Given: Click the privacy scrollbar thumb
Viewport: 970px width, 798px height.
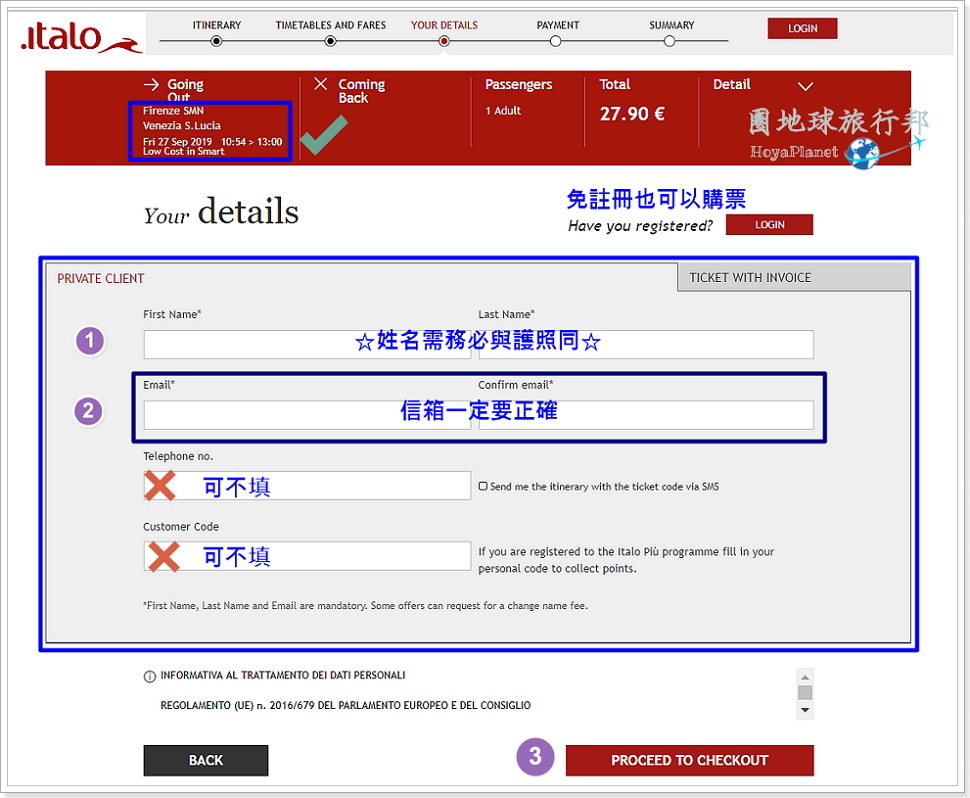Looking at the screenshot, I should point(805,692).
